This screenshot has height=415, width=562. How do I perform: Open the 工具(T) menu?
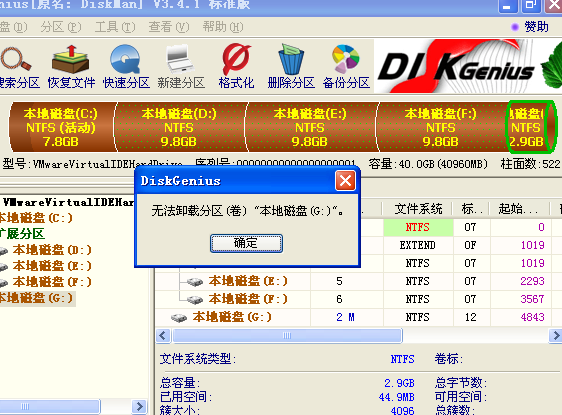tap(115, 27)
